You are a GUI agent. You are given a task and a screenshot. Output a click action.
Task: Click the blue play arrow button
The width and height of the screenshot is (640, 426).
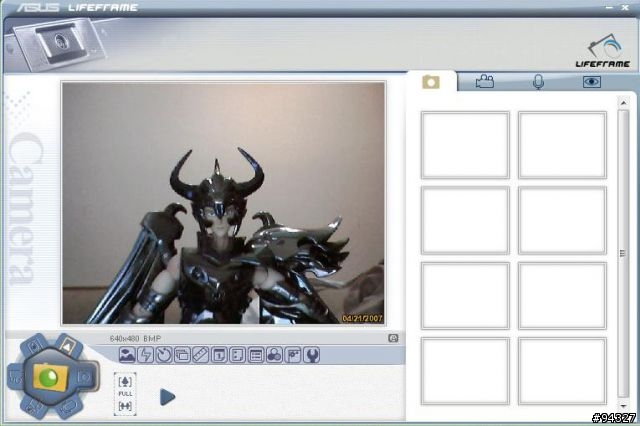[x=167, y=397]
